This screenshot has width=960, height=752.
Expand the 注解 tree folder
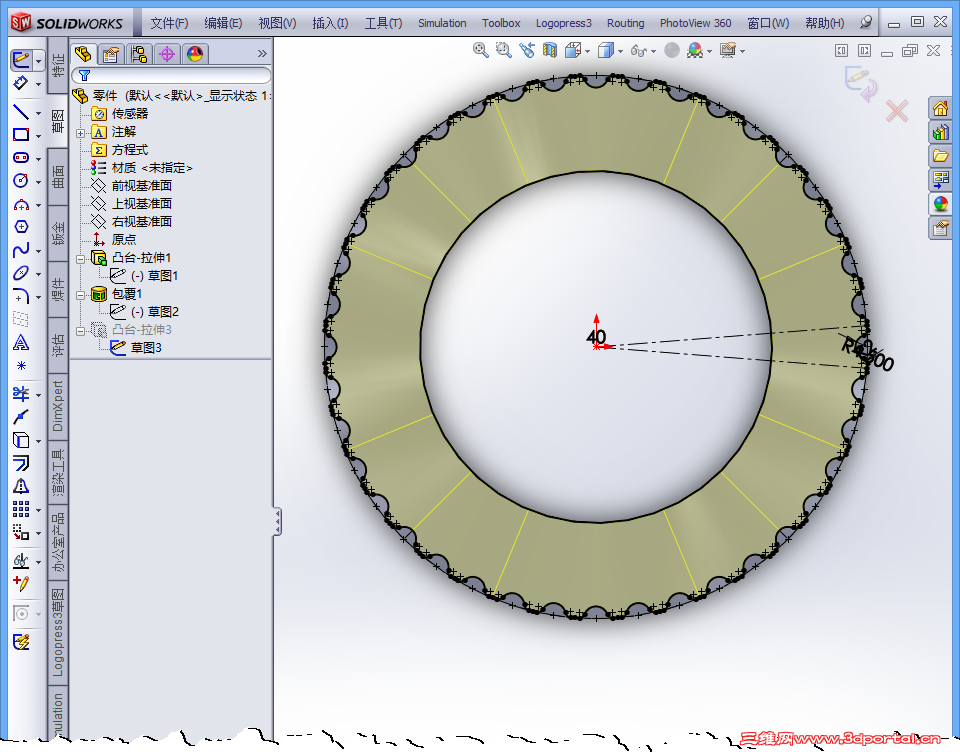coord(80,133)
